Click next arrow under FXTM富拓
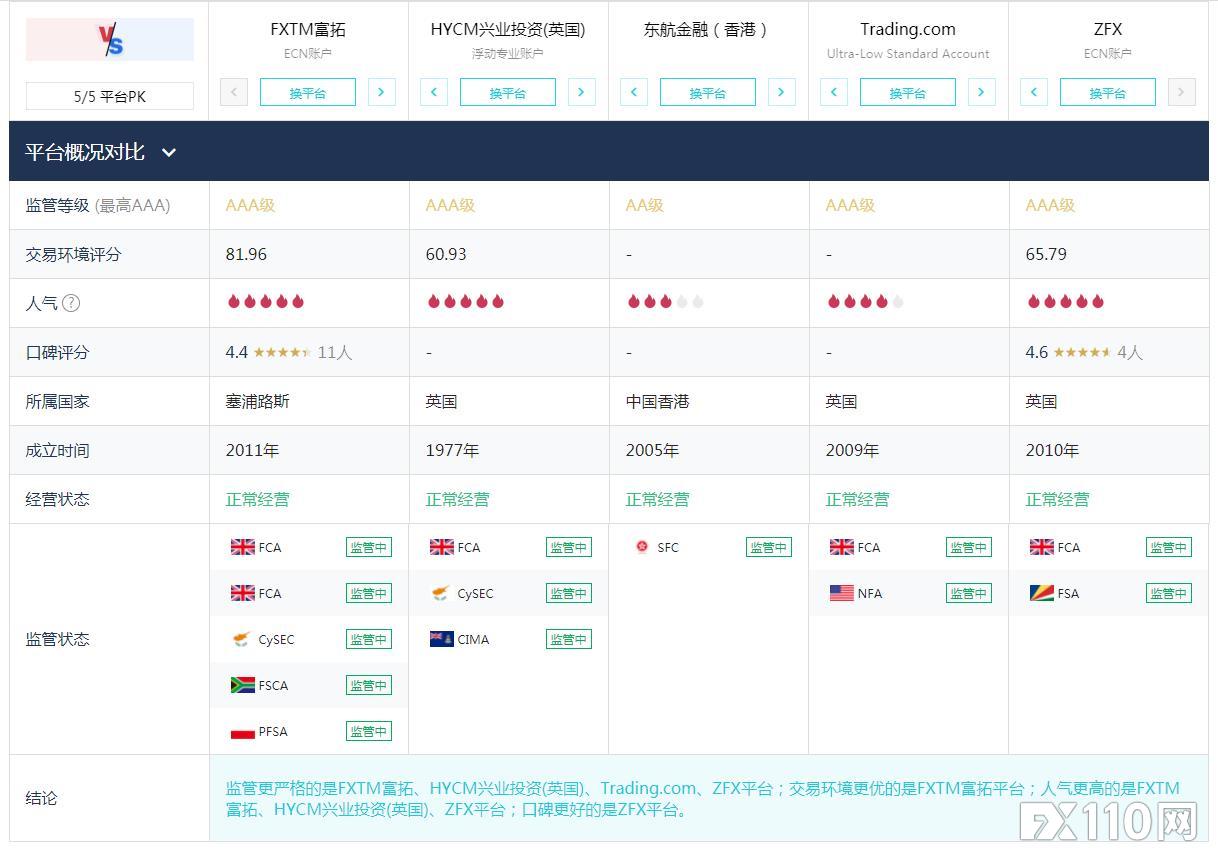Image resolution: width=1218 pixels, height=855 pixels. [381, 93]
